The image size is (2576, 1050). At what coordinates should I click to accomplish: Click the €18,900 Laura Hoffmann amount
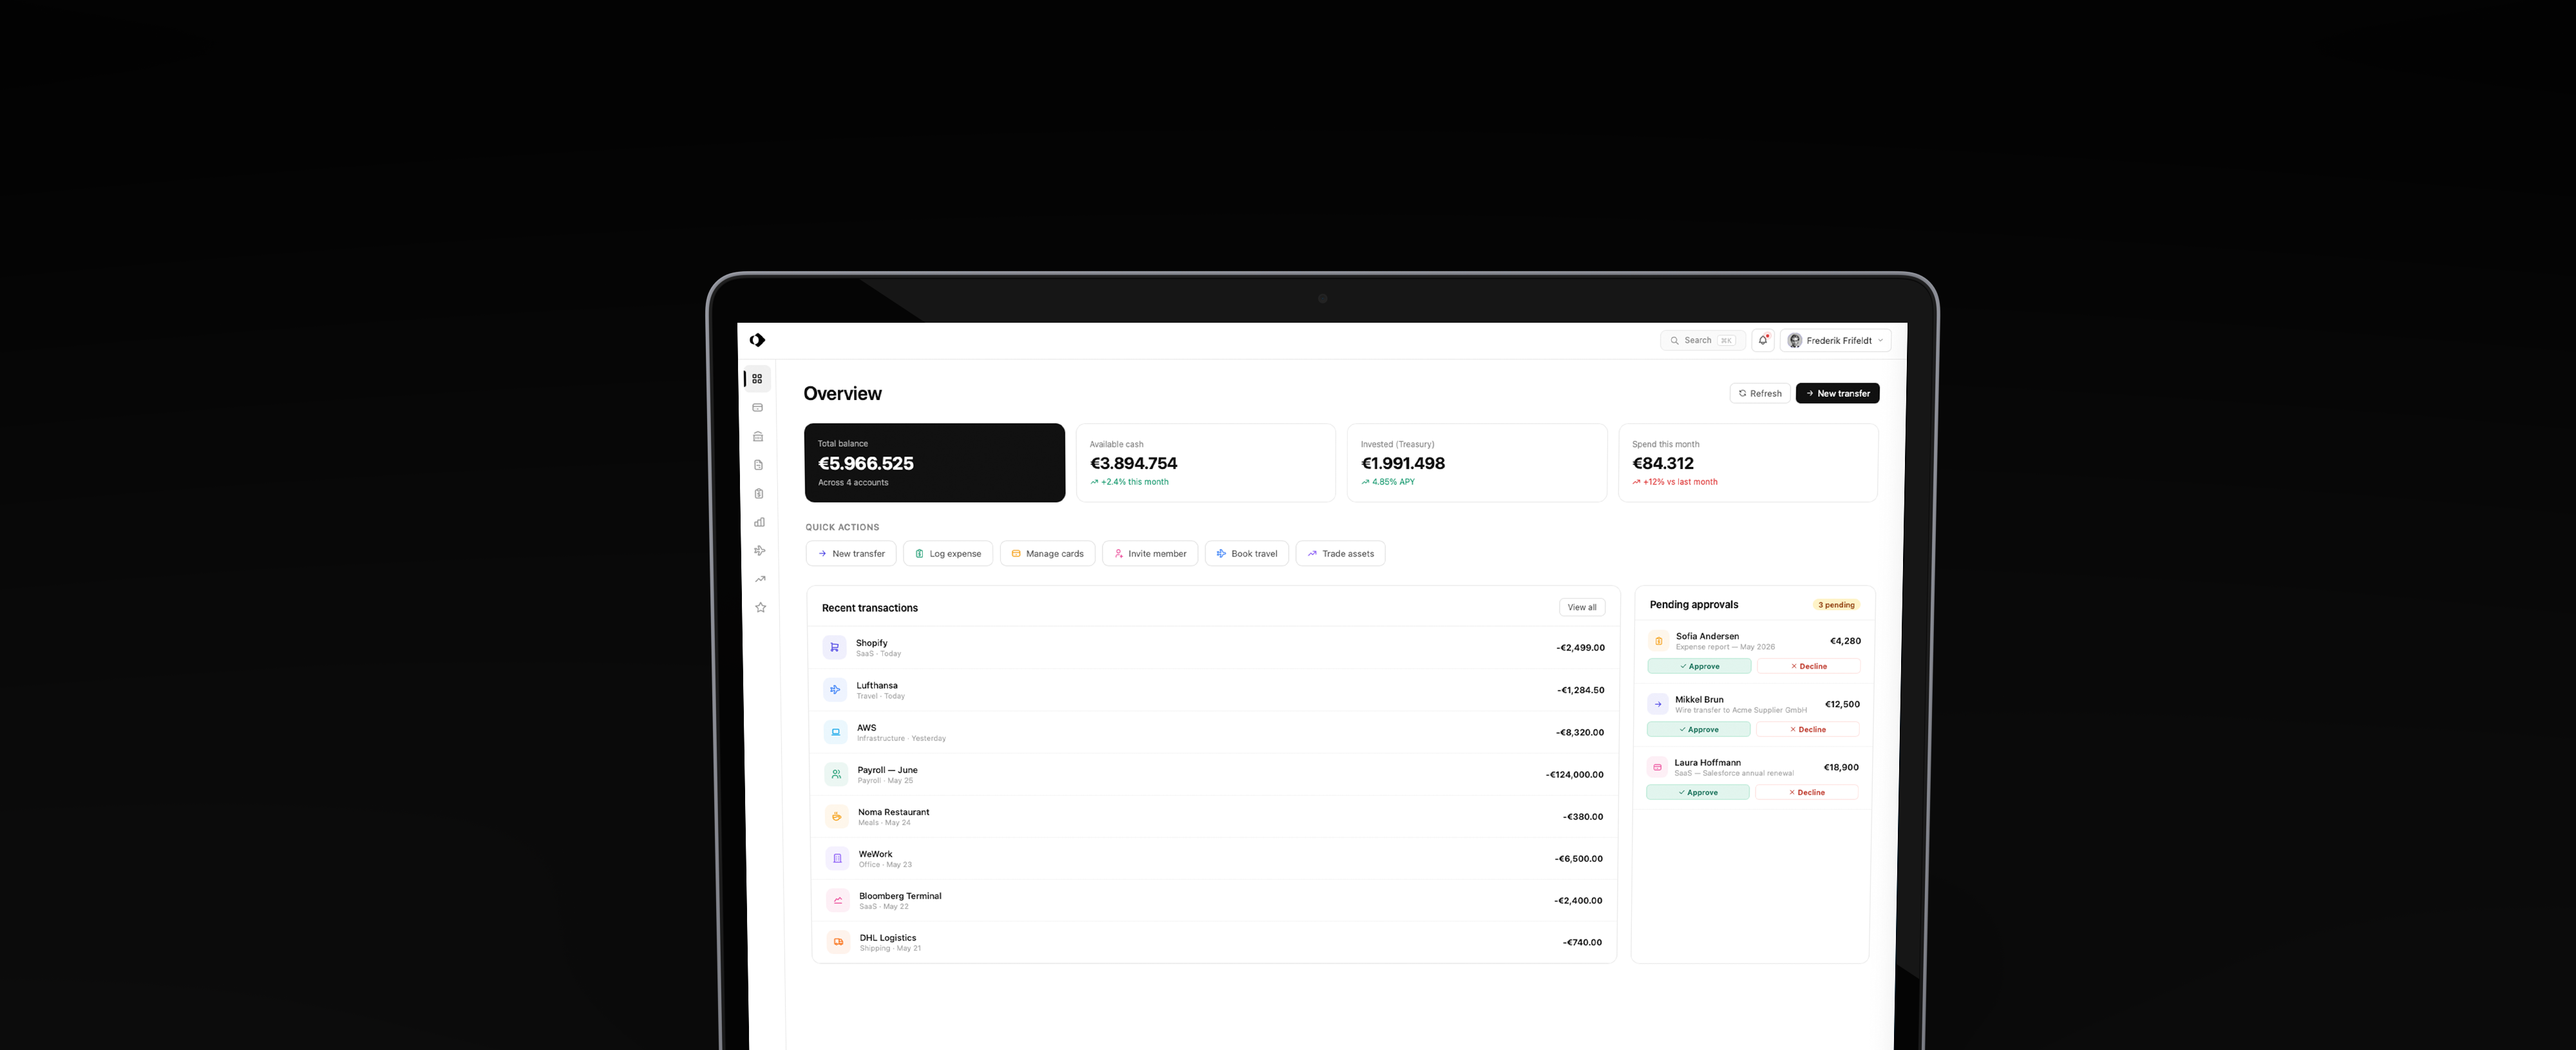pyautogui.click(x=1841, y=767)
